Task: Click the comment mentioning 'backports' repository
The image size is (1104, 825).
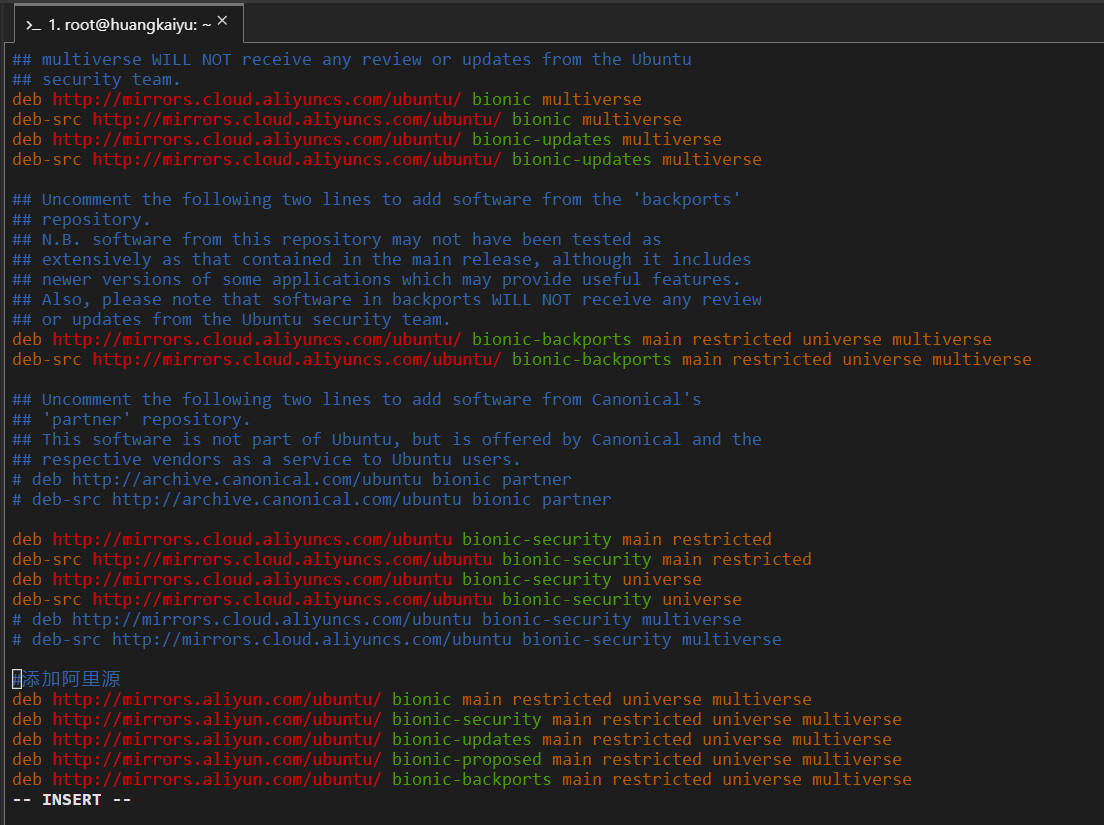Action: [x=377, y=199]
